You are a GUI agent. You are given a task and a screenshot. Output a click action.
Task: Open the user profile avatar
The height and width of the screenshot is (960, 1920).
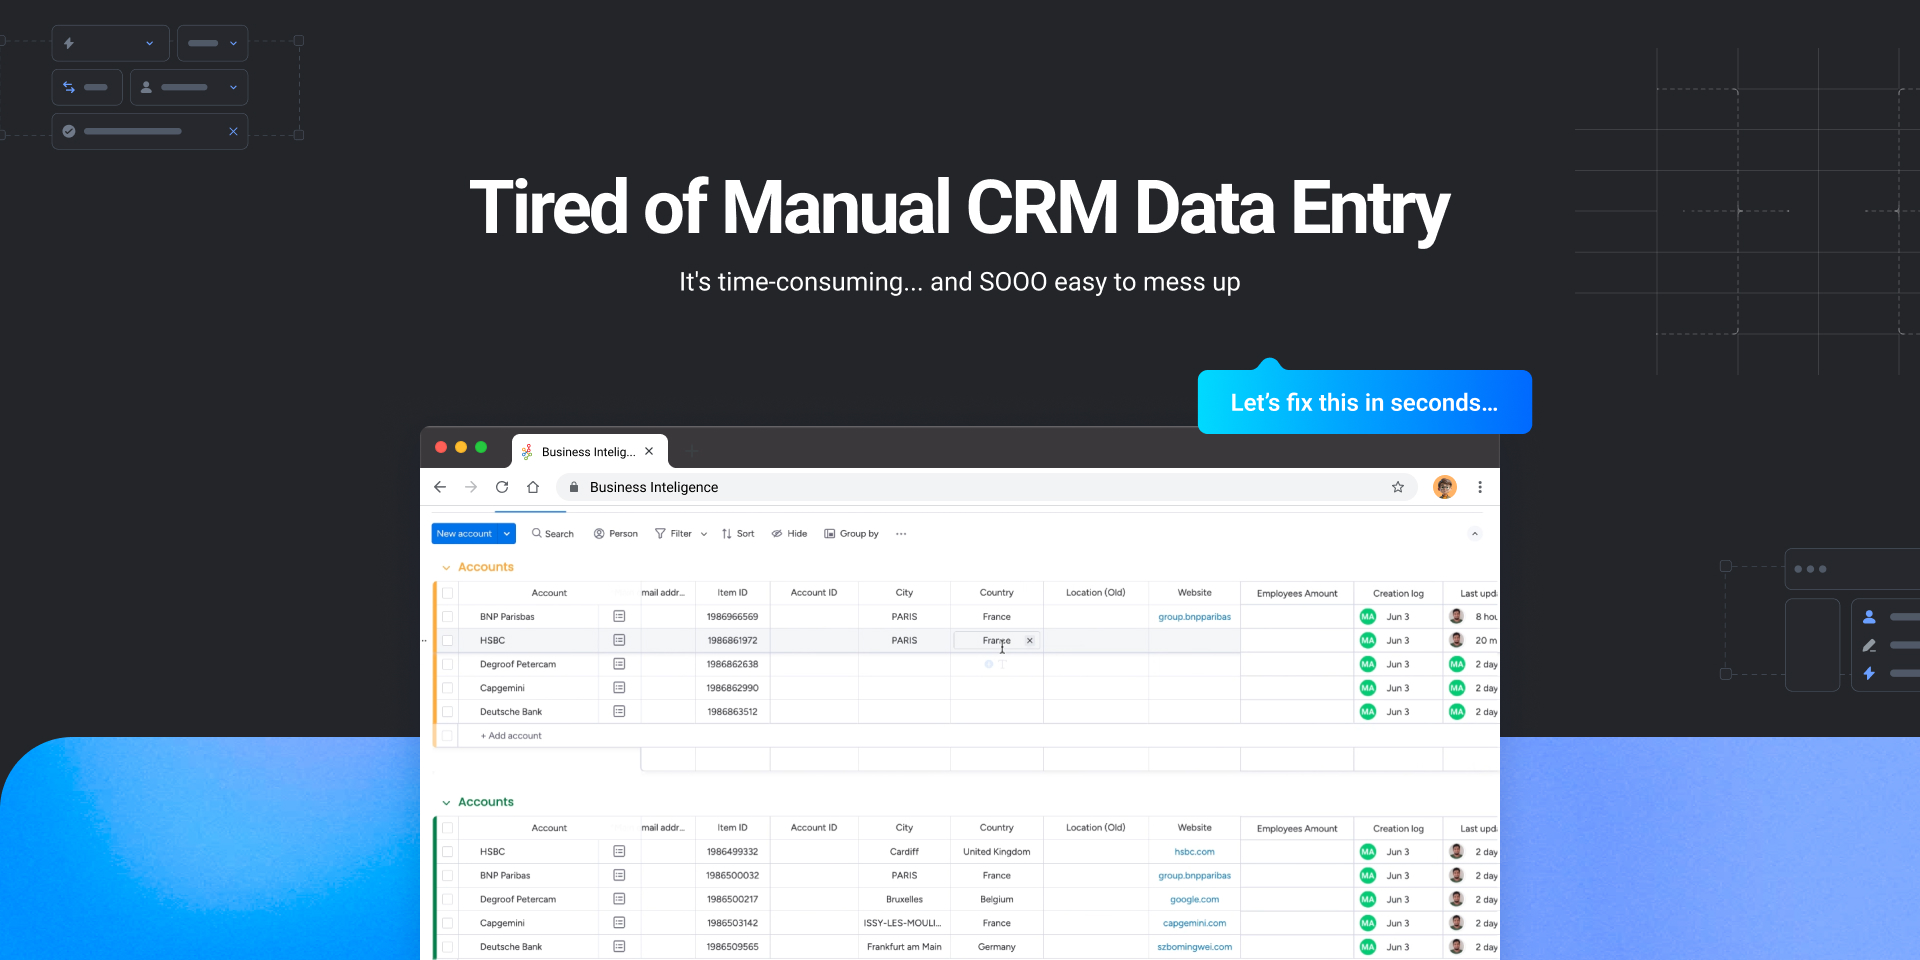pyautogui.click(x=1444, y=487)
